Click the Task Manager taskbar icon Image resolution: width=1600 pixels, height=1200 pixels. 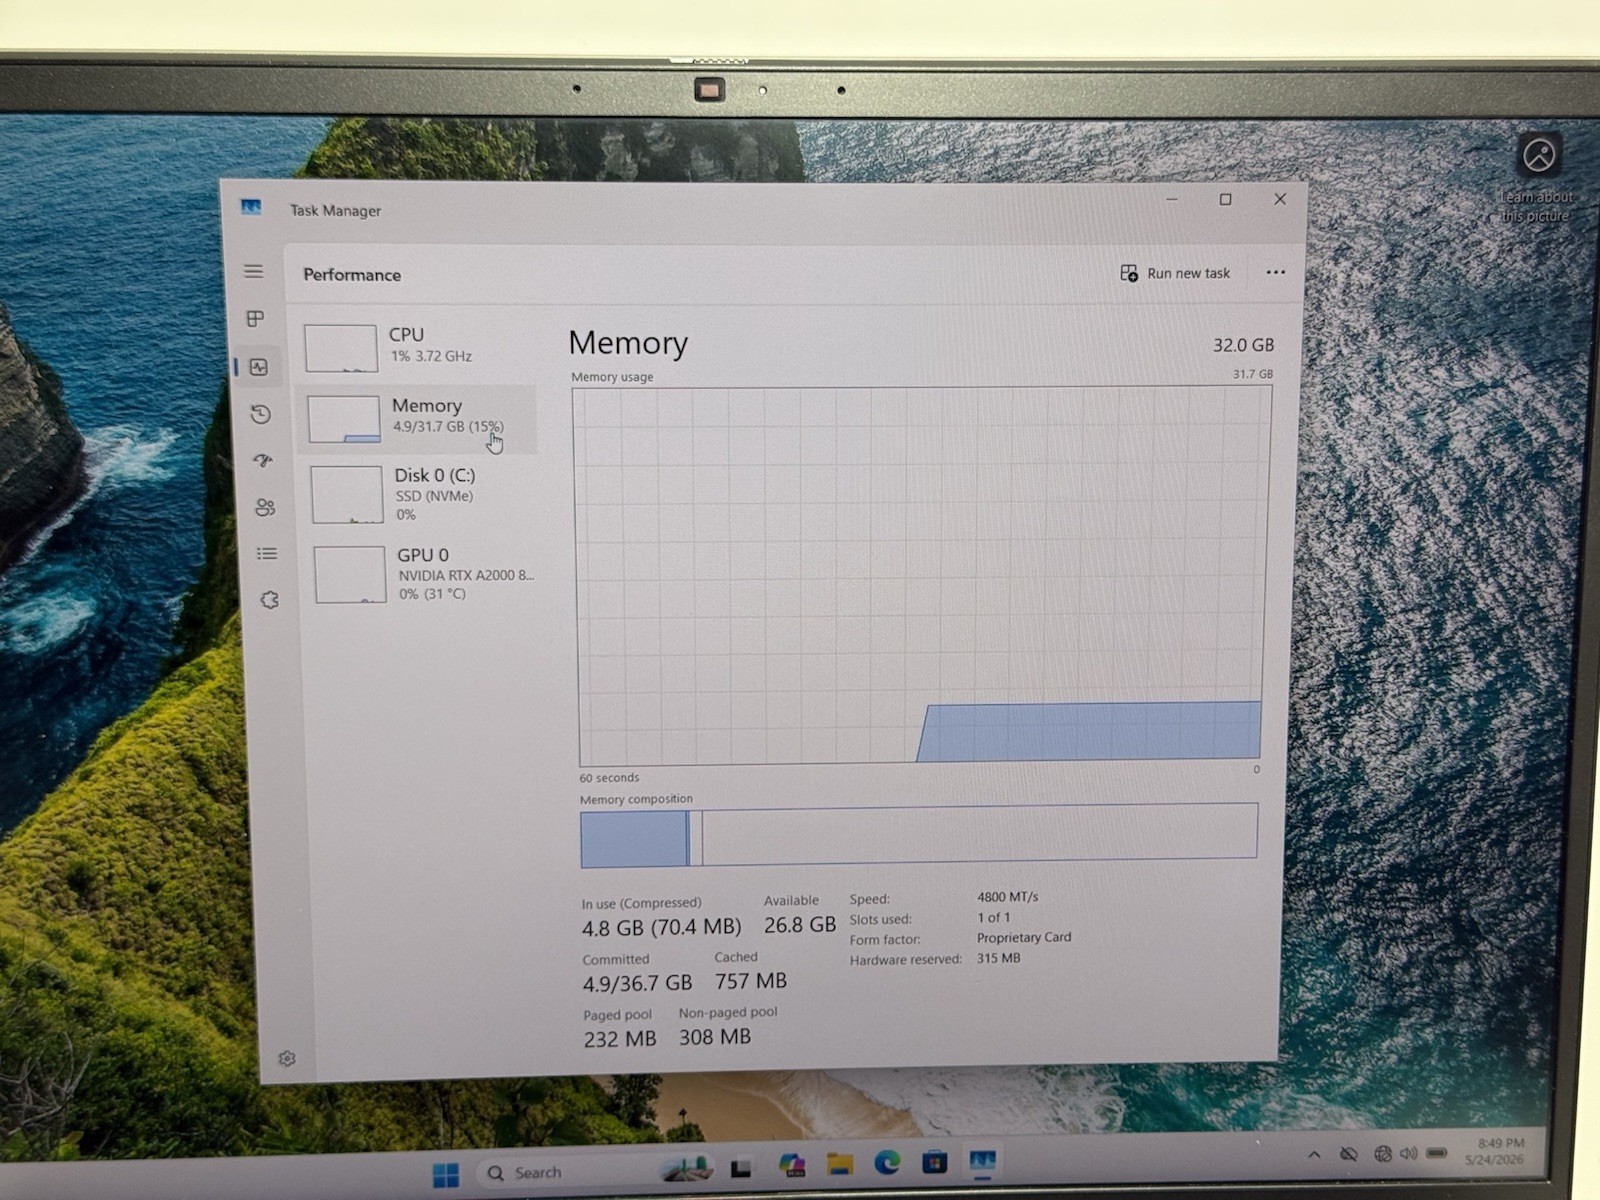[983, 1161]
